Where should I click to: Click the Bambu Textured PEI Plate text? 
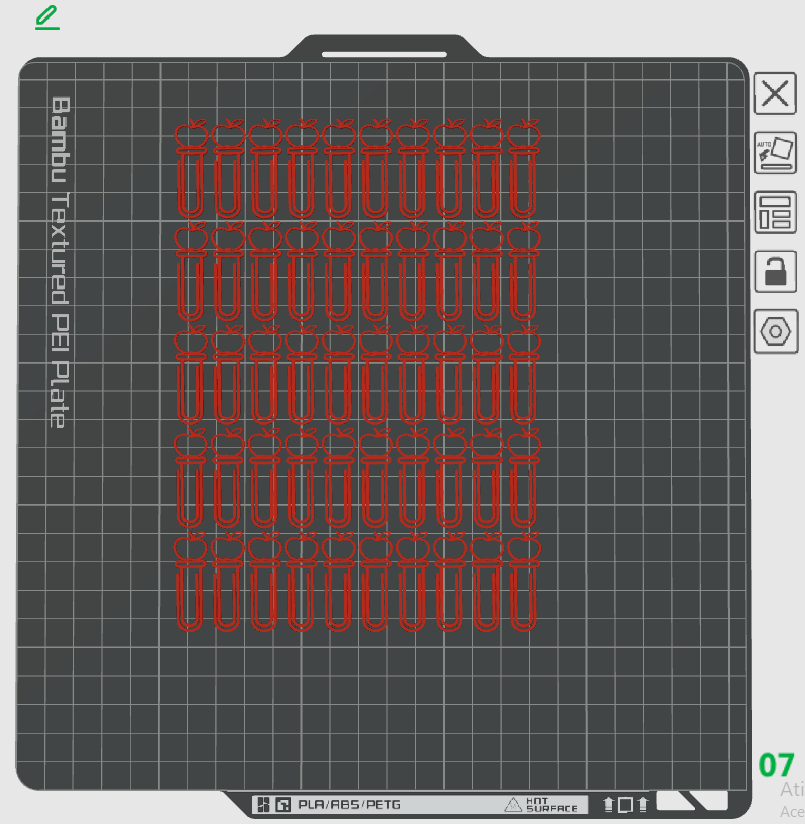point(60,262)
